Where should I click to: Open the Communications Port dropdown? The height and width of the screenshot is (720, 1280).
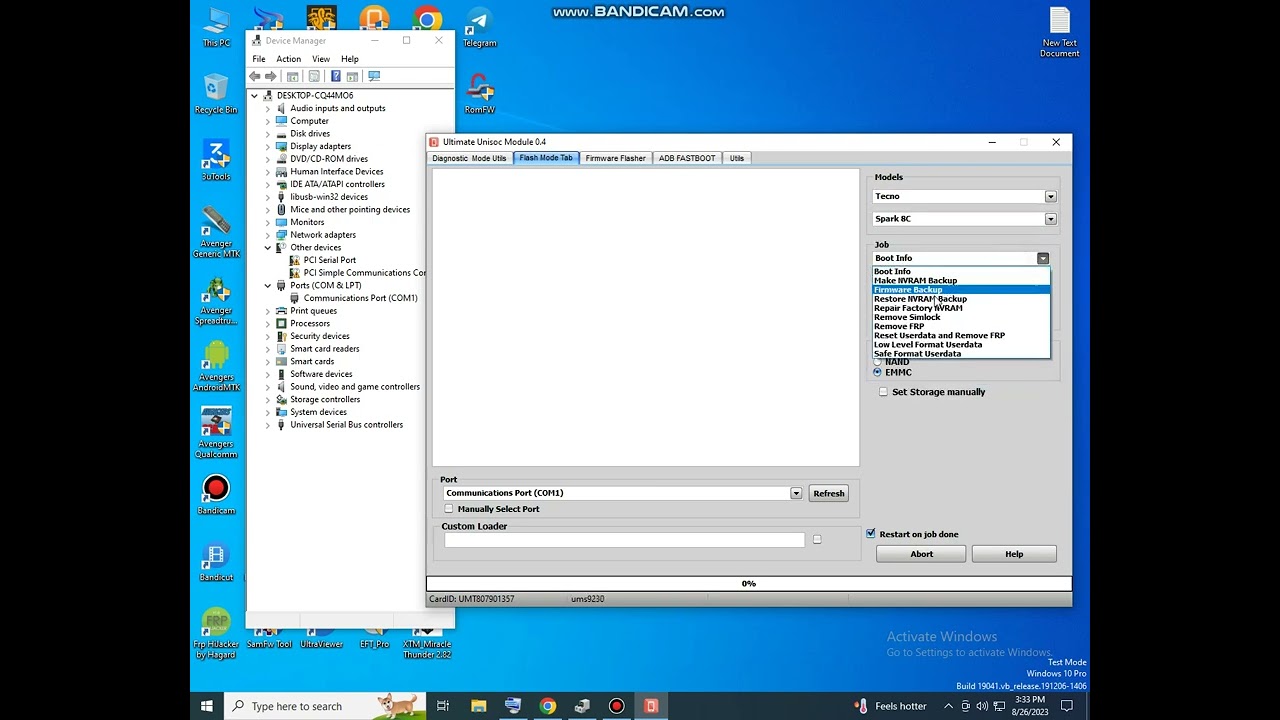click(796, 493)
